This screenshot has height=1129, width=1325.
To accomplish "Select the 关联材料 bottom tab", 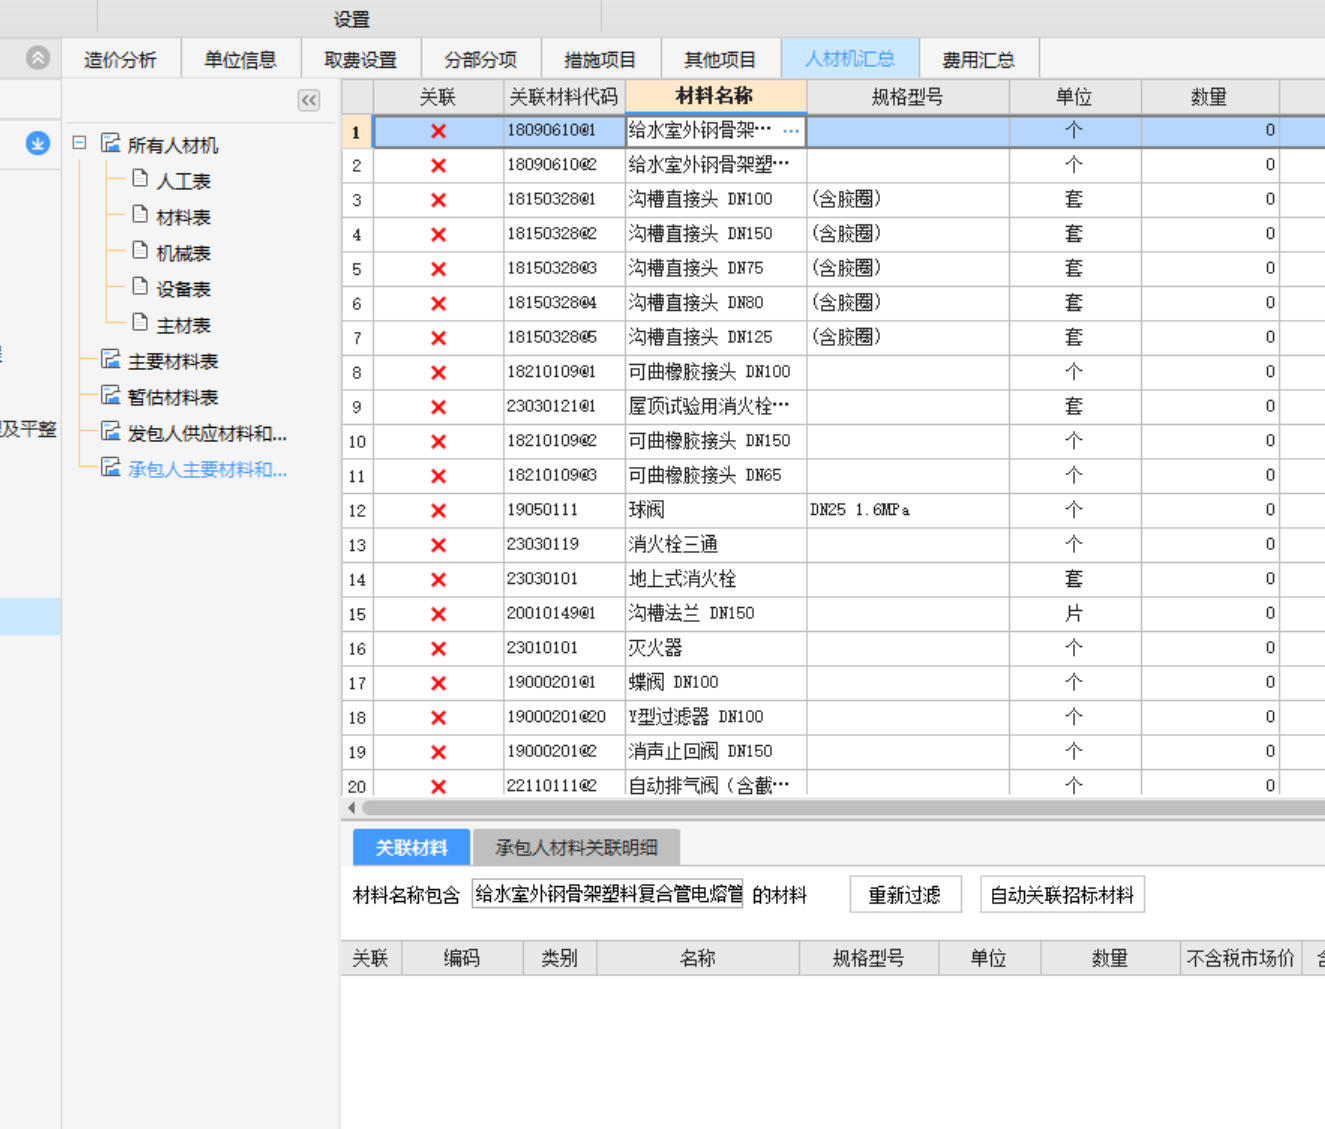I will pos(411,847).
